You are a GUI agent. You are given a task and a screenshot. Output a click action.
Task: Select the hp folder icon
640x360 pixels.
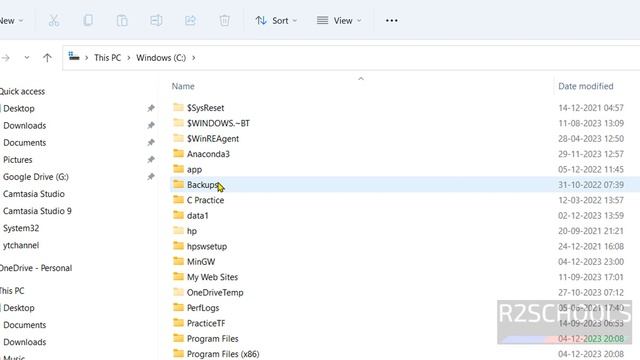pos(178,231)
